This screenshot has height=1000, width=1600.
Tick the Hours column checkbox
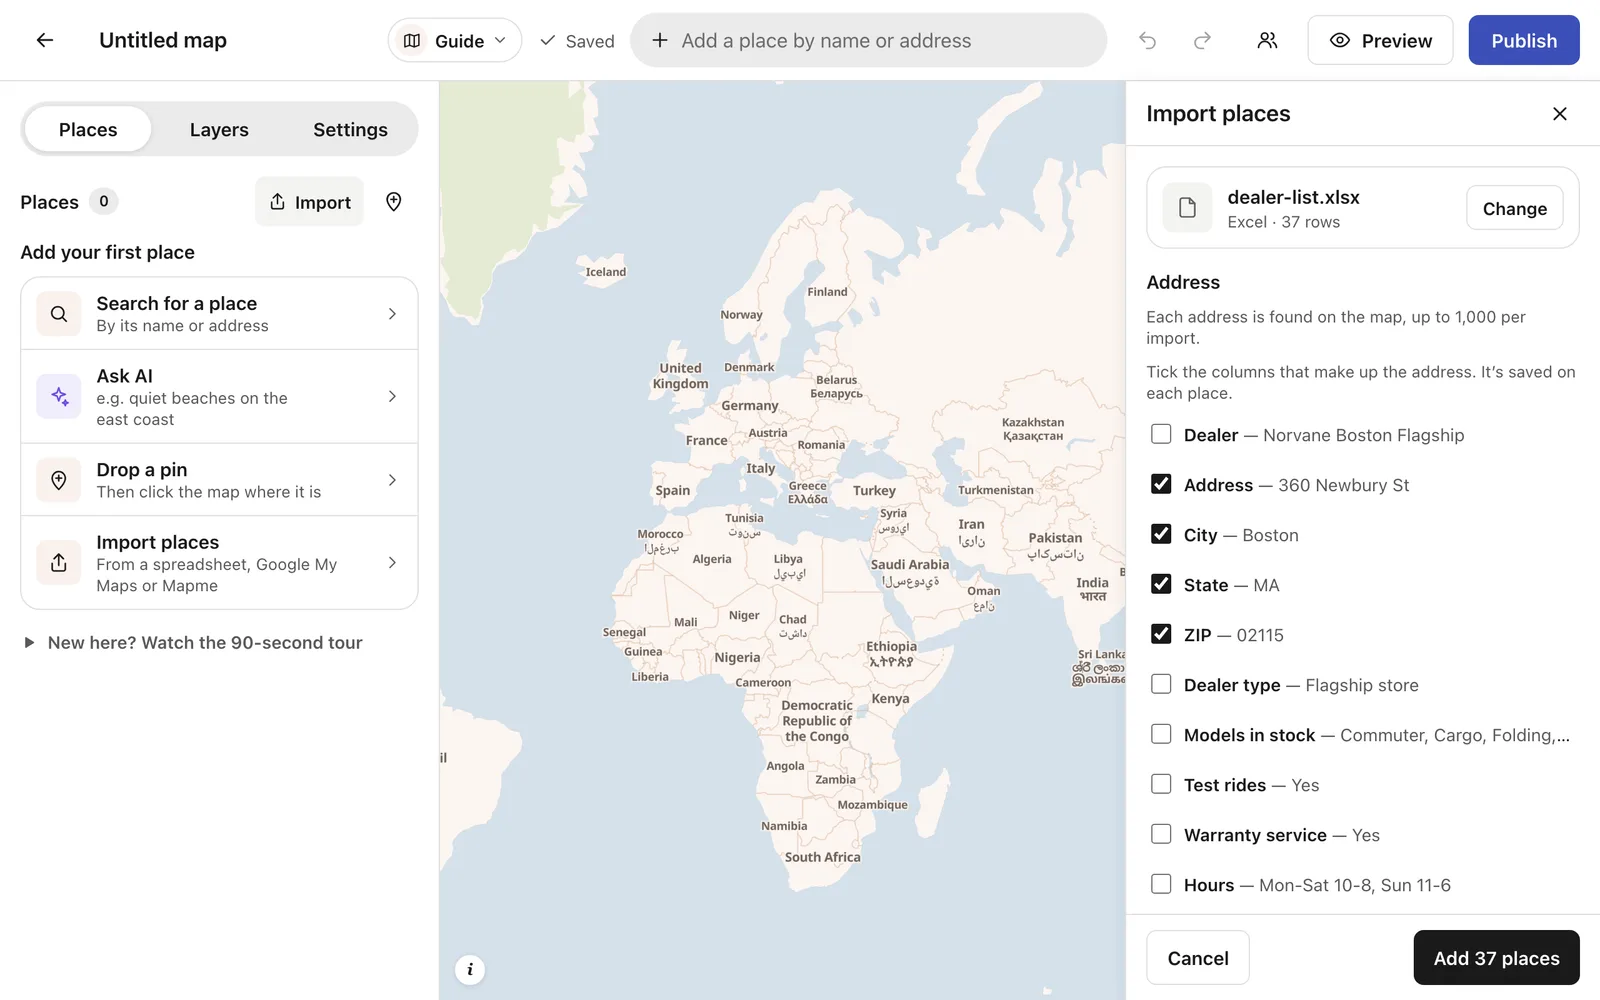pyautogui.click(x=1161, y=884)
